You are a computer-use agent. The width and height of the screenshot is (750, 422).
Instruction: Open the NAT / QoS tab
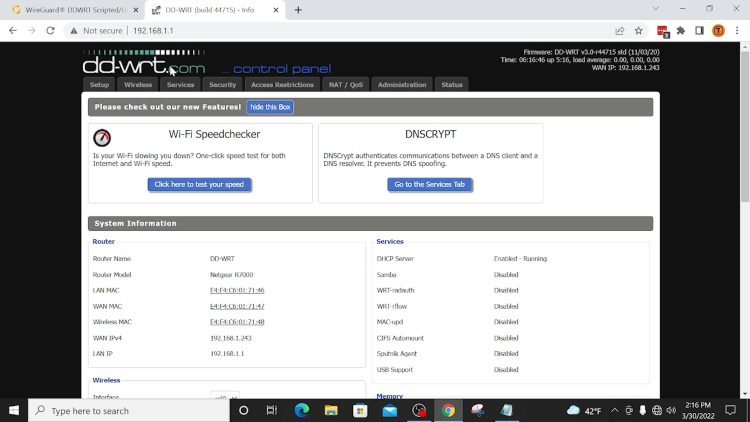pos(346,85)
